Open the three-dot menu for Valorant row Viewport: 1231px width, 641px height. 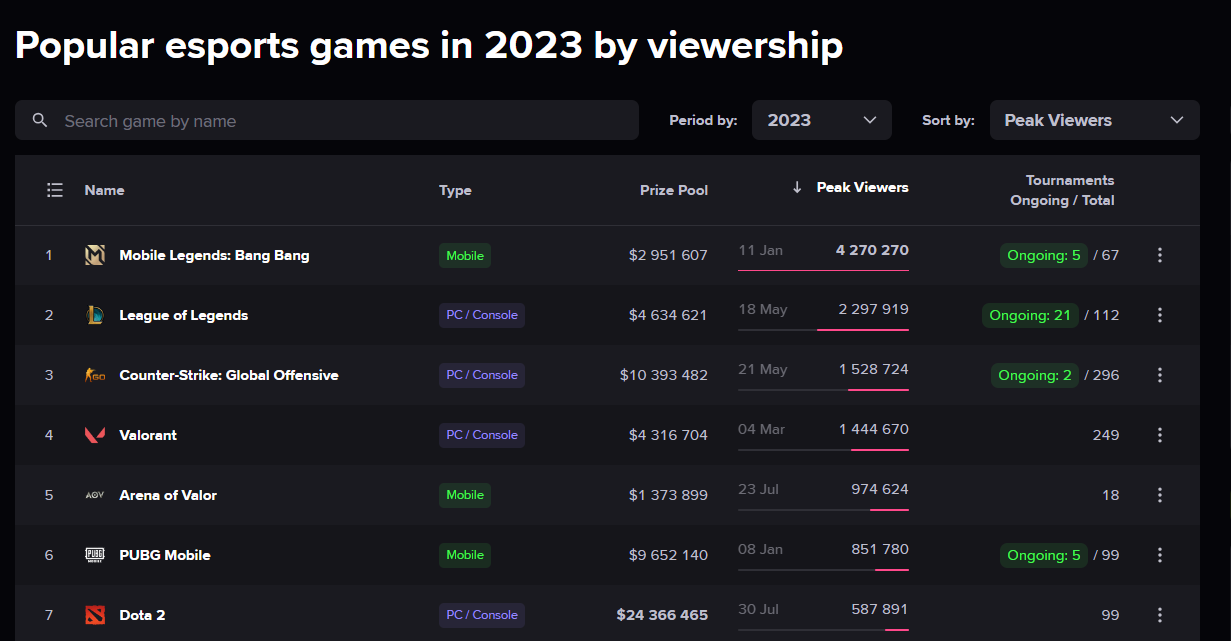click(1160, 435)
